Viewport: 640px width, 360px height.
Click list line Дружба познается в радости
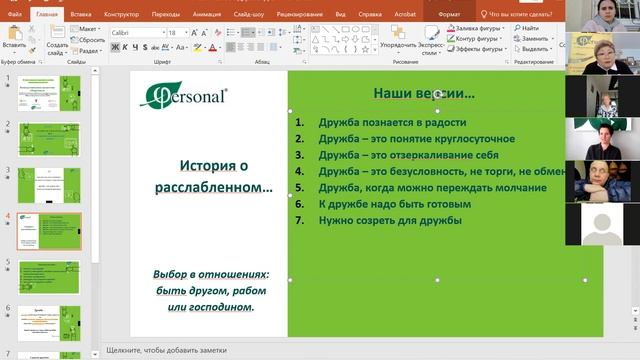[392, 122]
